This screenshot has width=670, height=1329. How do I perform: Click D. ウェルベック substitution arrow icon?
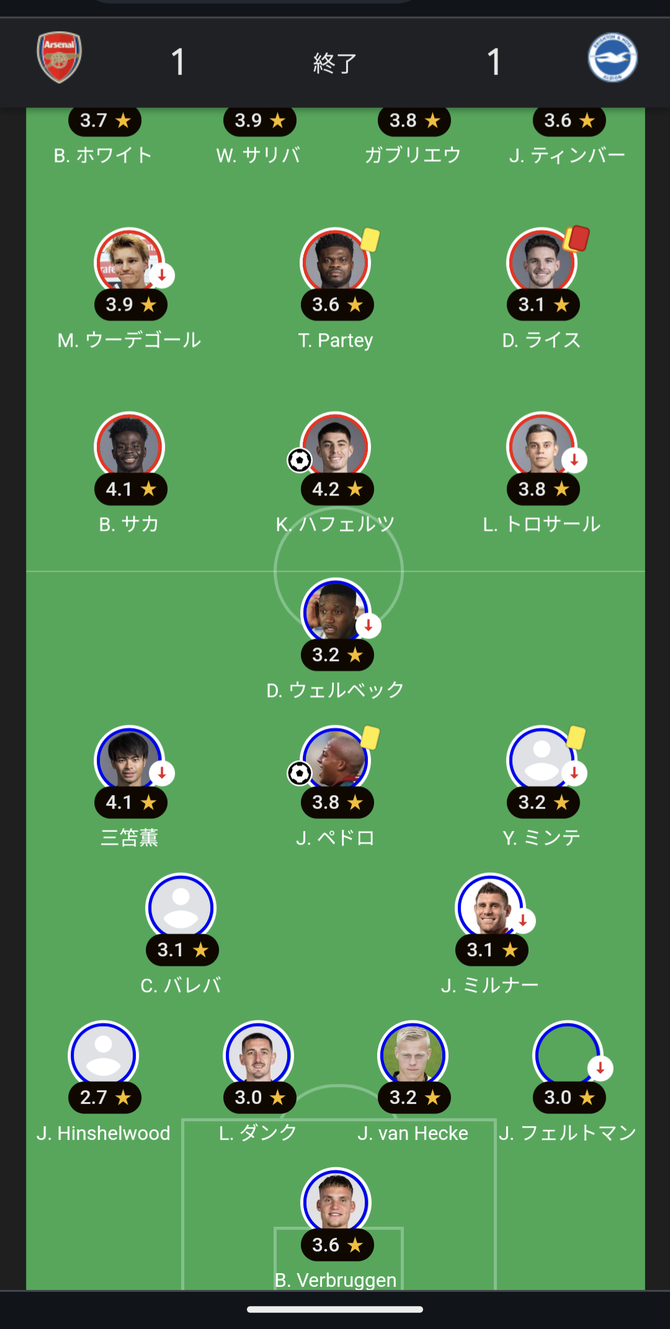[x=368, y=626]
